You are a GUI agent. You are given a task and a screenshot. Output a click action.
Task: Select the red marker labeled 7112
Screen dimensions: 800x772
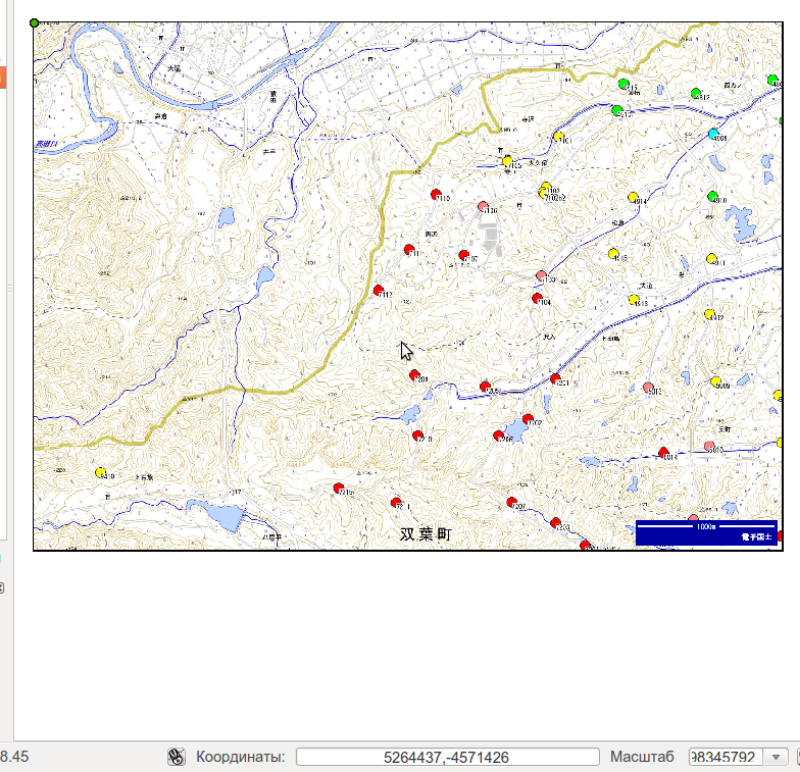378,290
